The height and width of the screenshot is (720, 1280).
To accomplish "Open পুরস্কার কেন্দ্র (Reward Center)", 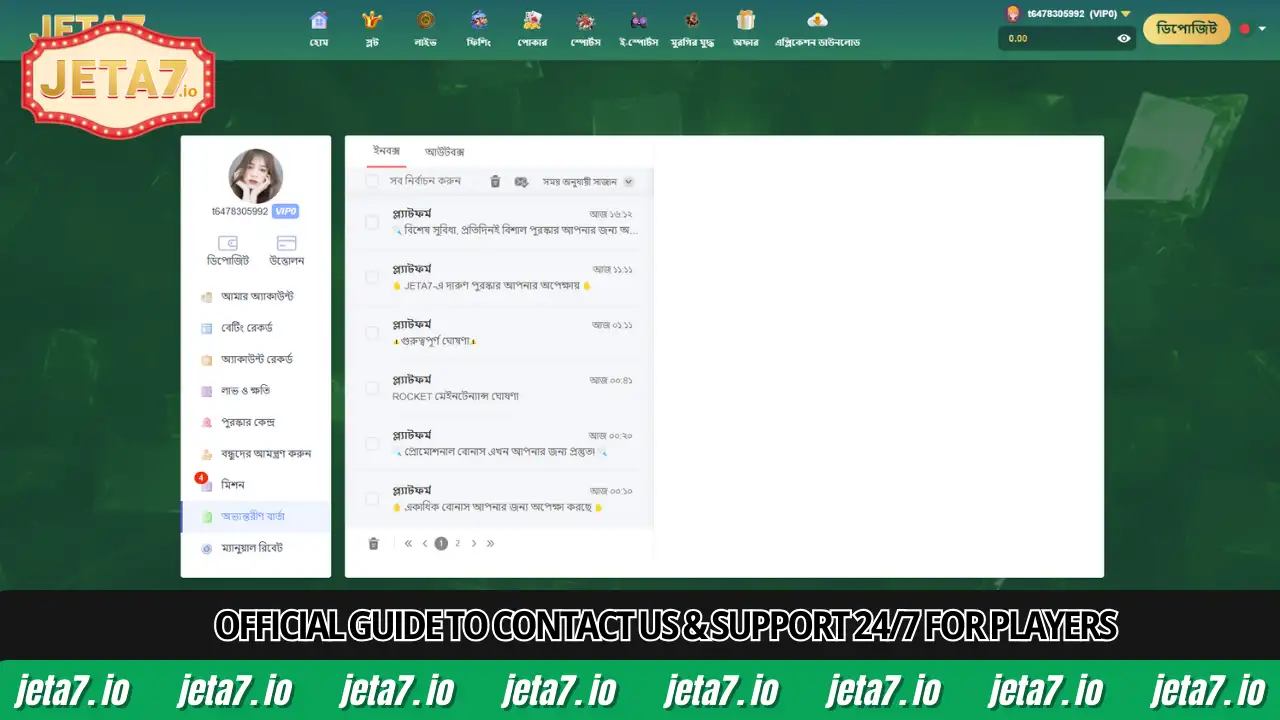I will click(256, 422).
